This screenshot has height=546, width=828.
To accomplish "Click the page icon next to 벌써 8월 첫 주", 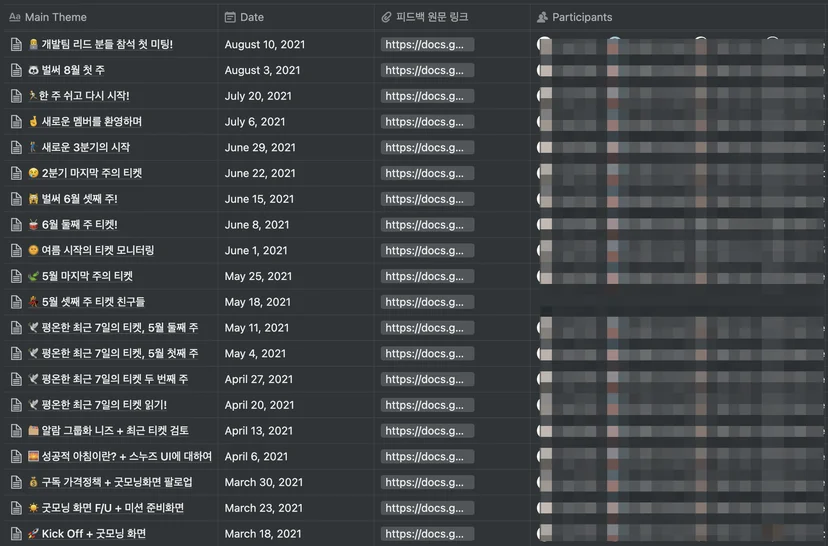I will tap(16, 70).
